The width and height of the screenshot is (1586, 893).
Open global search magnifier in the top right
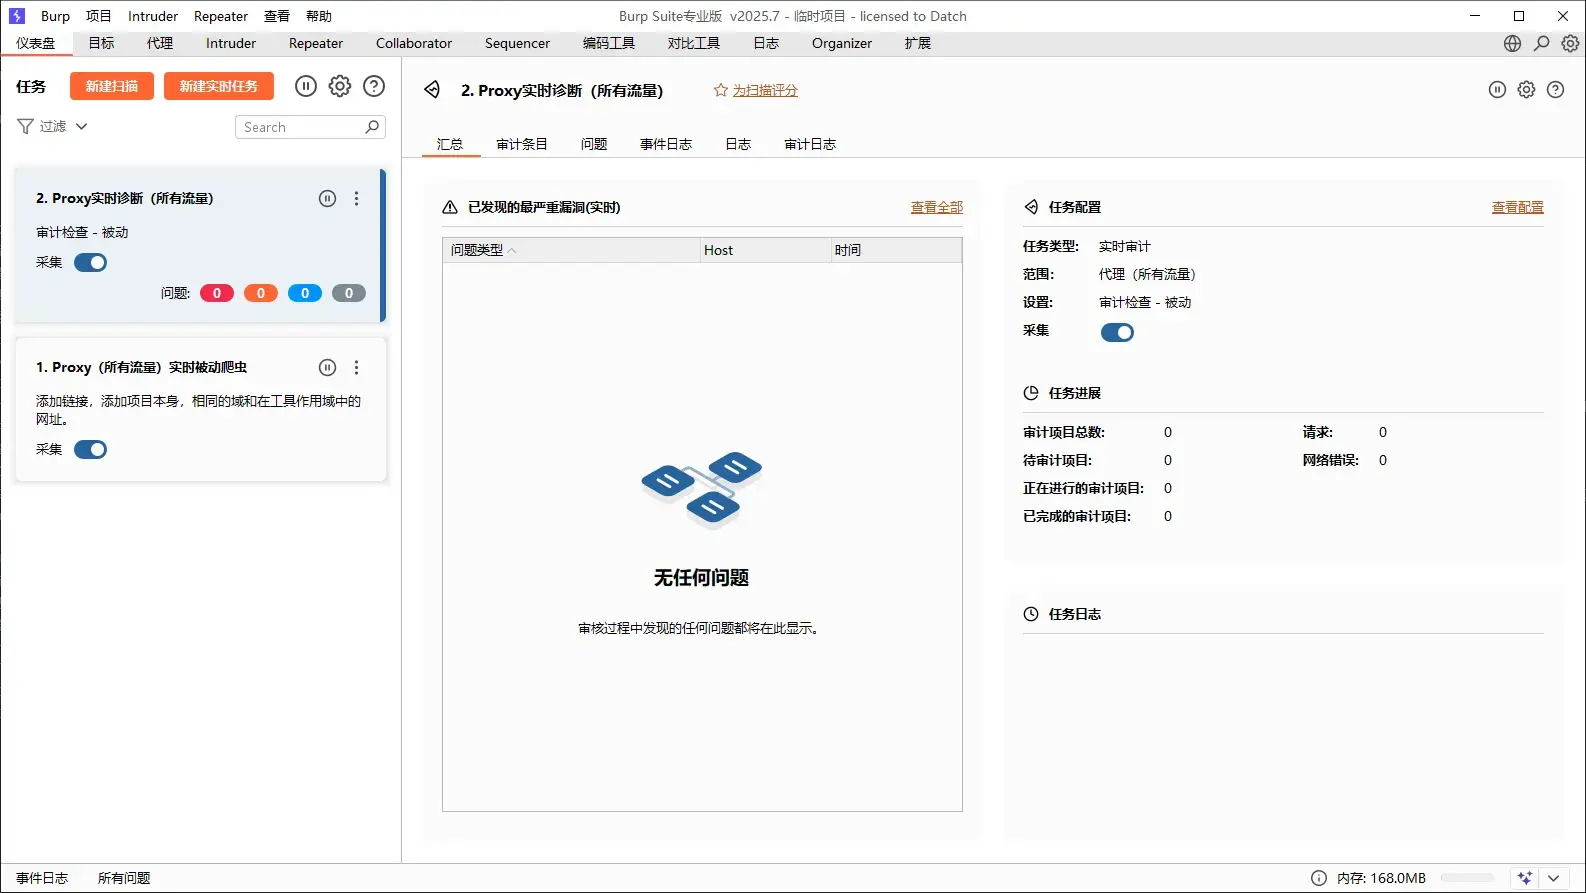1541,43
